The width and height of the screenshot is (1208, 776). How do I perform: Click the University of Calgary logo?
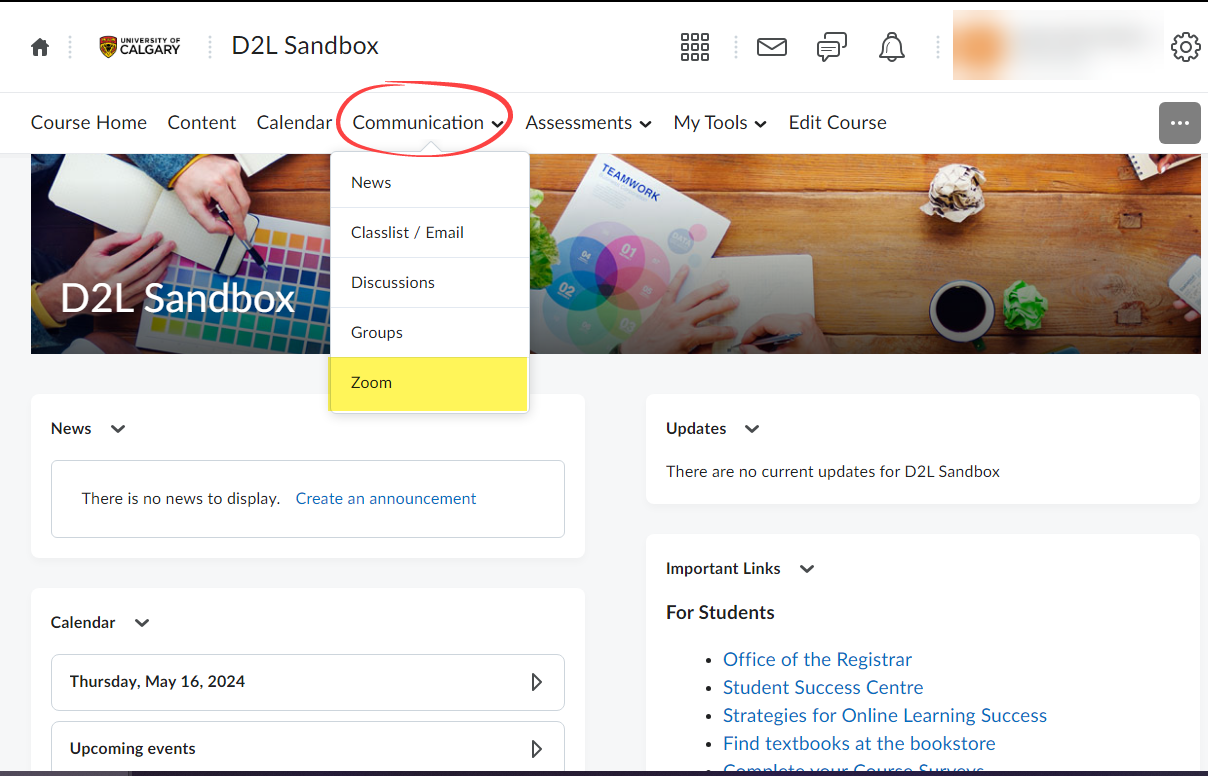[x=140, y=47]
